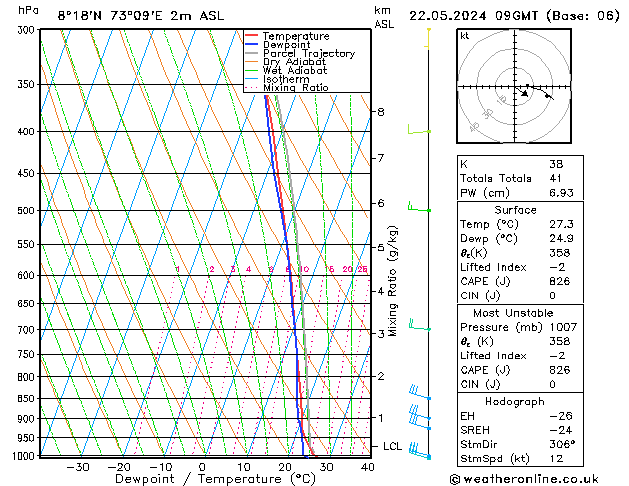Viewport: 629px width, 486px height.
Task: Click the wind barb at 500 hPa
Action: click(419, 207)
